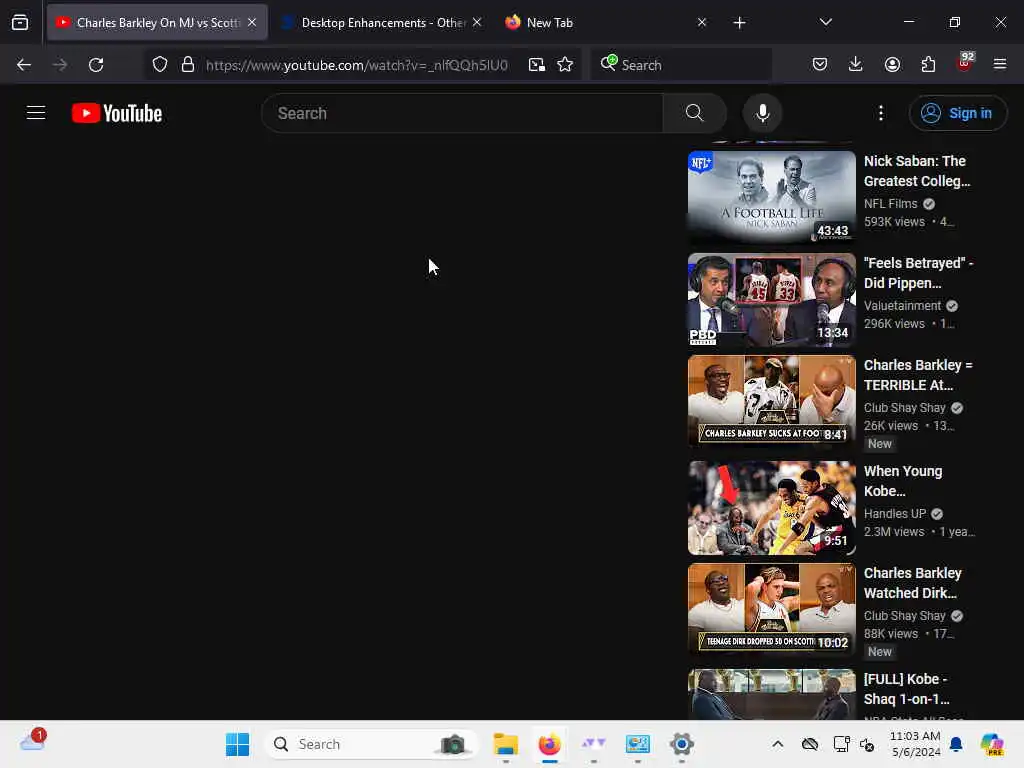Sign in to YouTube
This screenshot has height=768, width=1024.
(x=957, y=113)
